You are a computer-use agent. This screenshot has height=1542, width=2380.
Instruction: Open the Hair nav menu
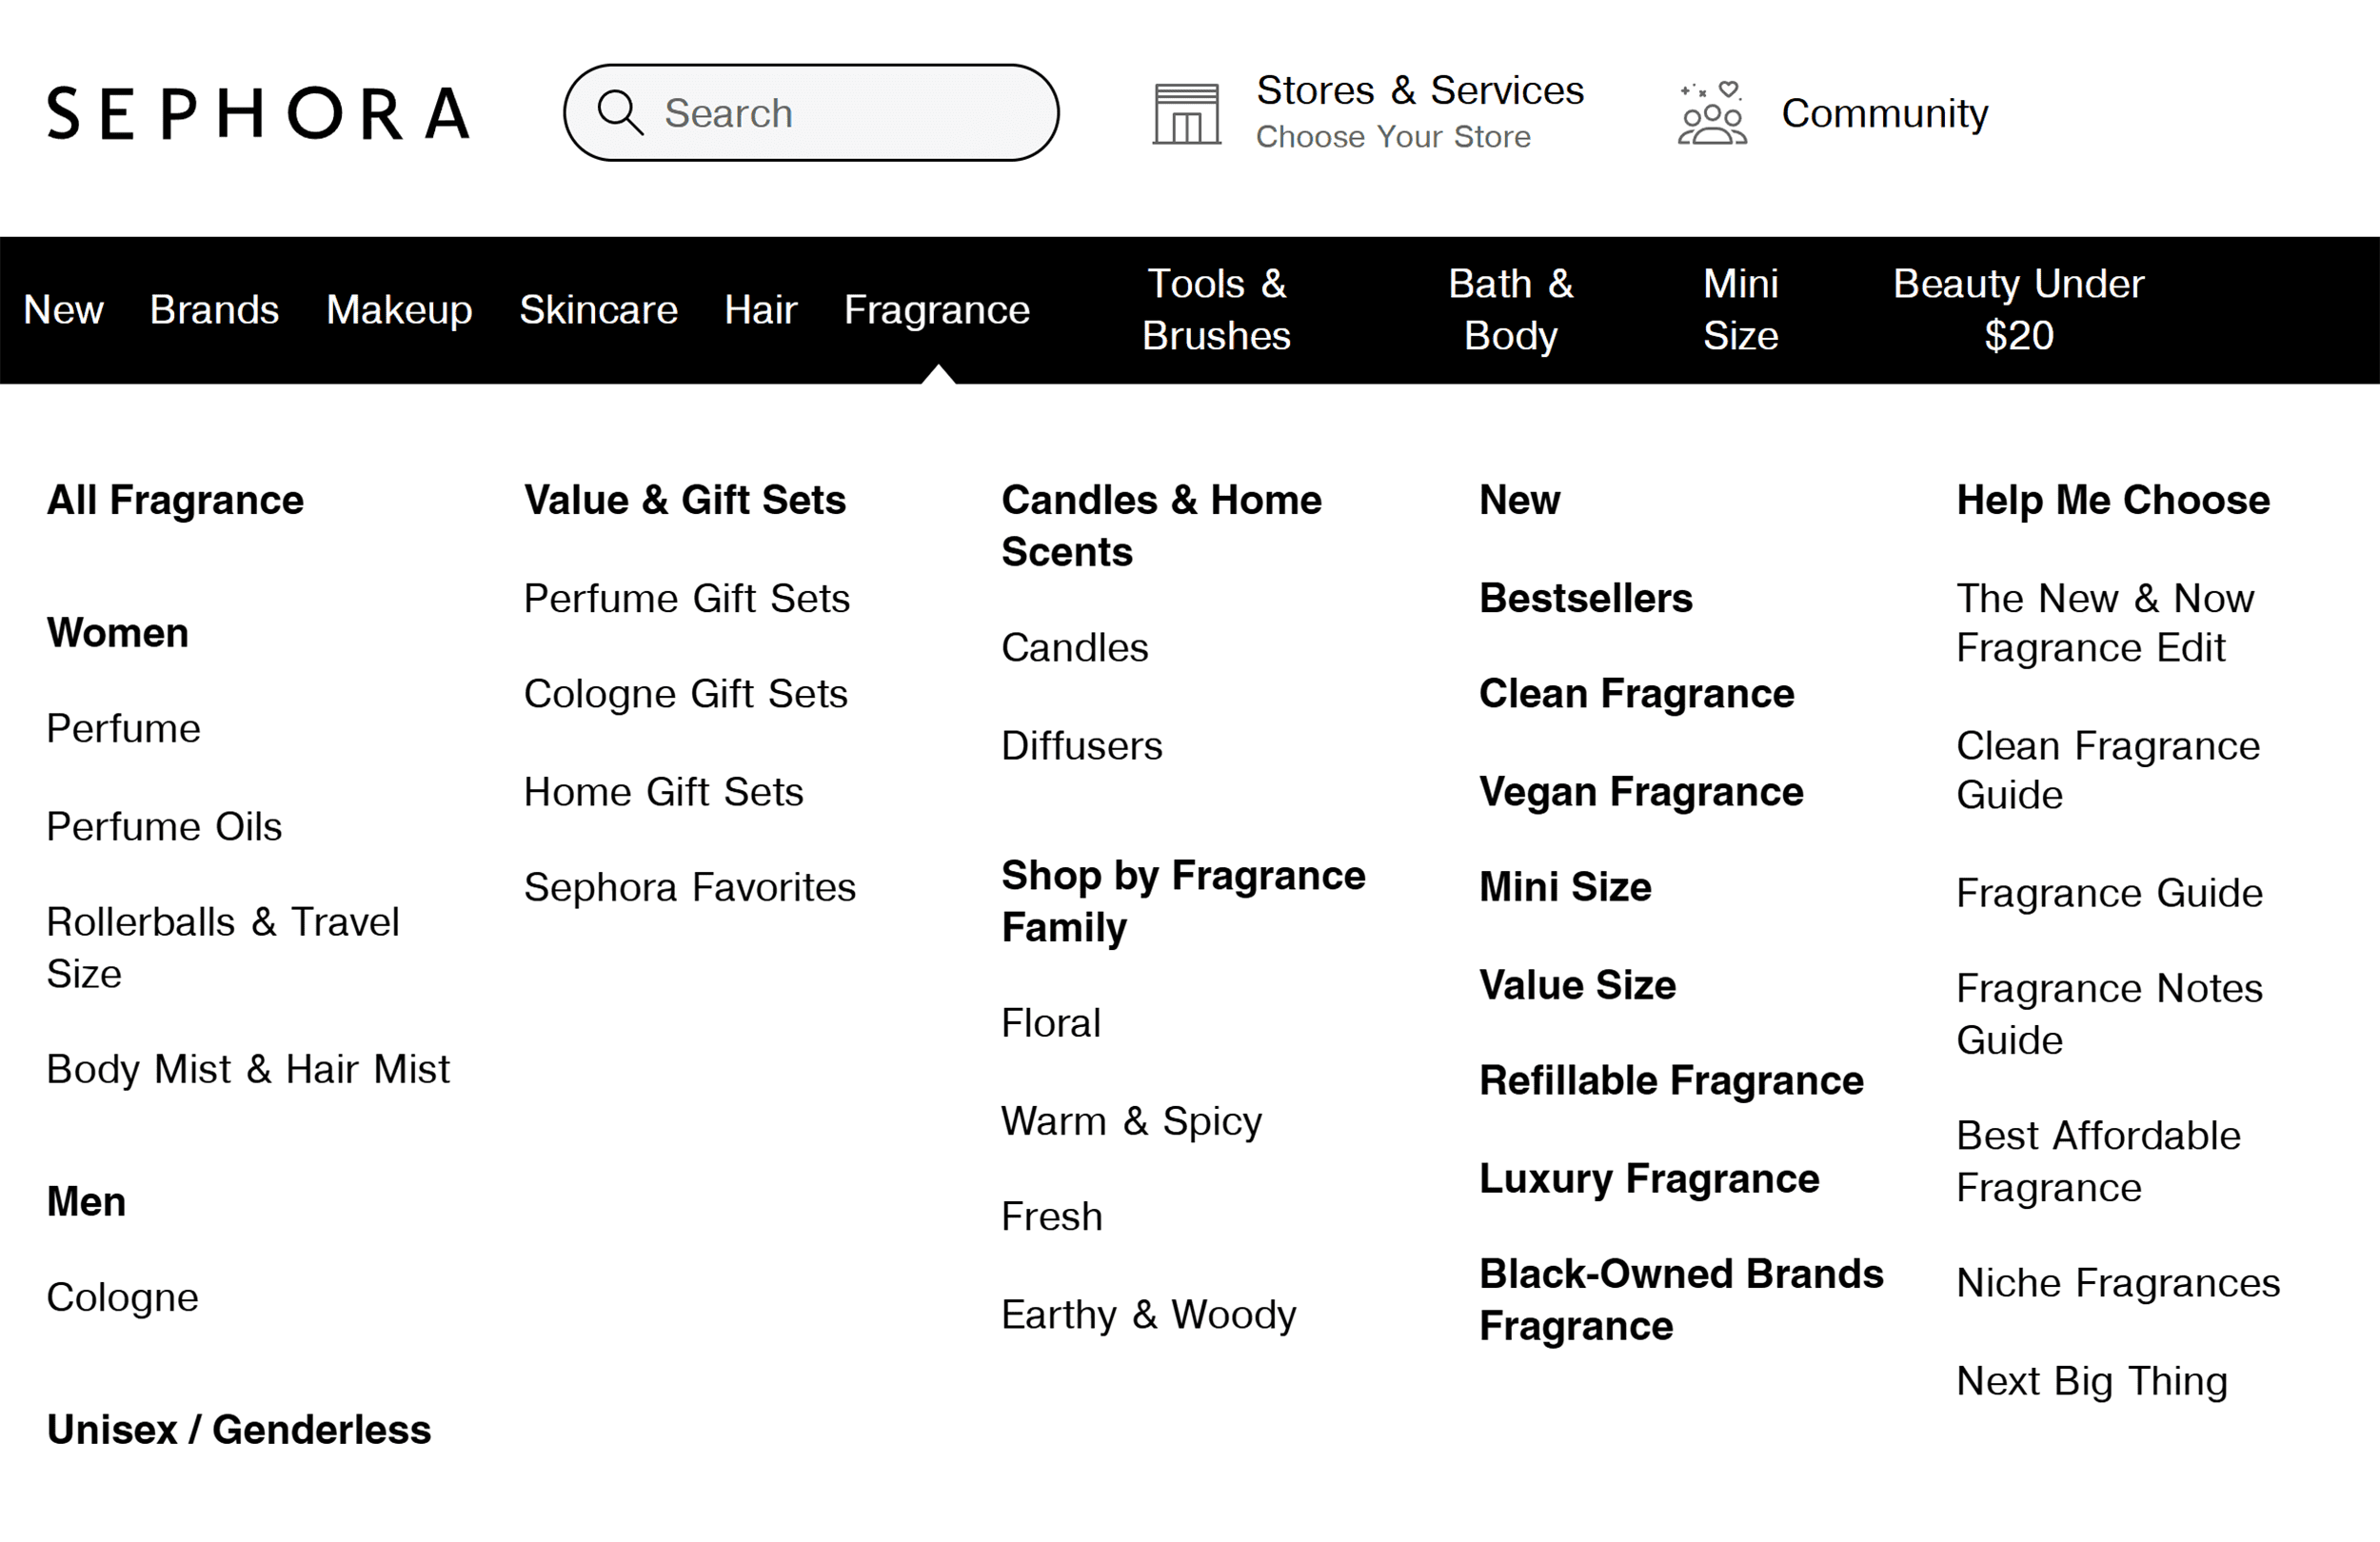point(760,310)
